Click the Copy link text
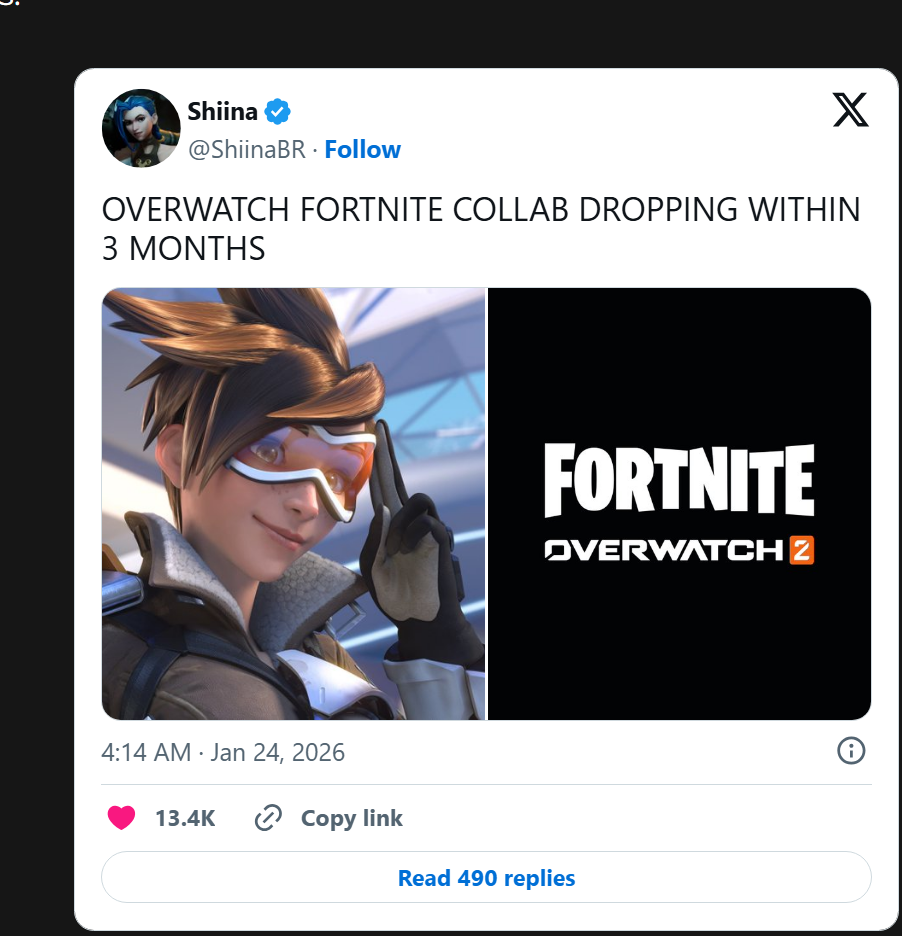902x936 pixels. (x=351, y=818)
